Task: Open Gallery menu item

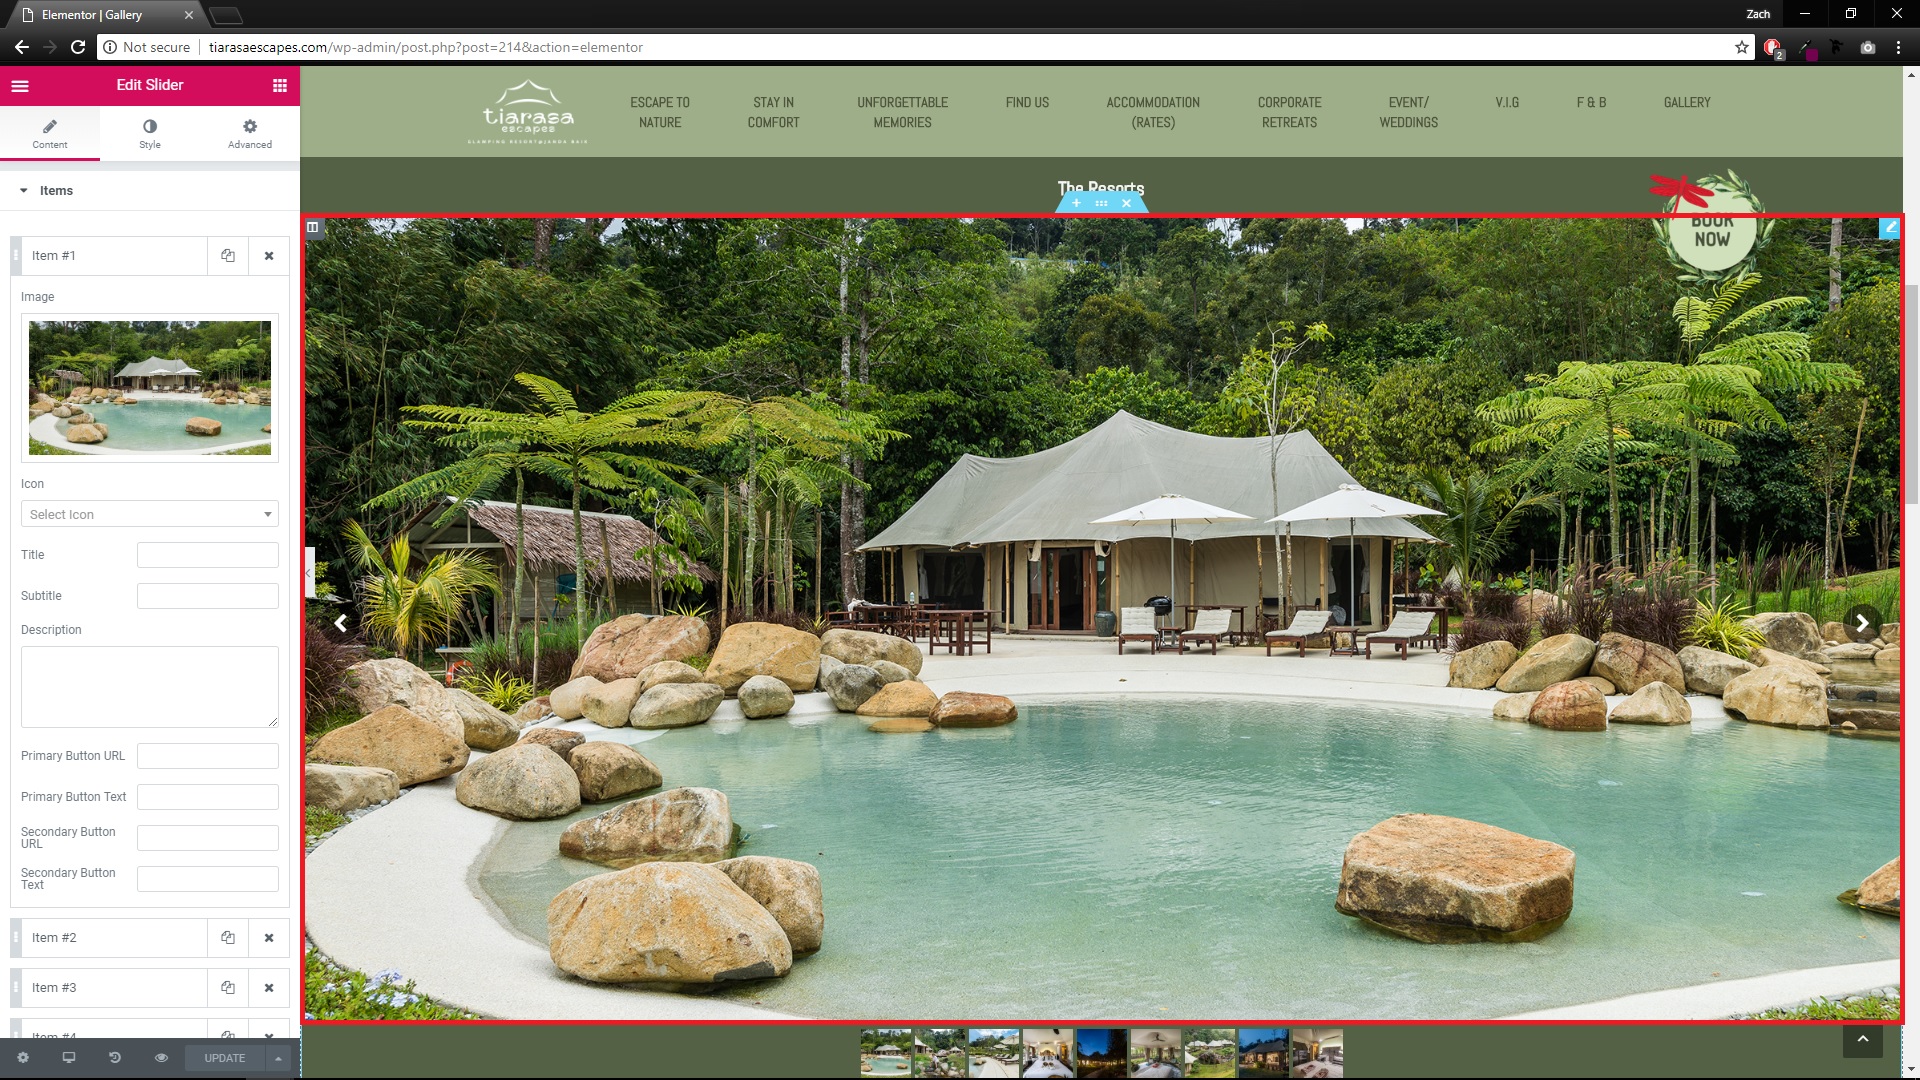Action: (1687, 102)
